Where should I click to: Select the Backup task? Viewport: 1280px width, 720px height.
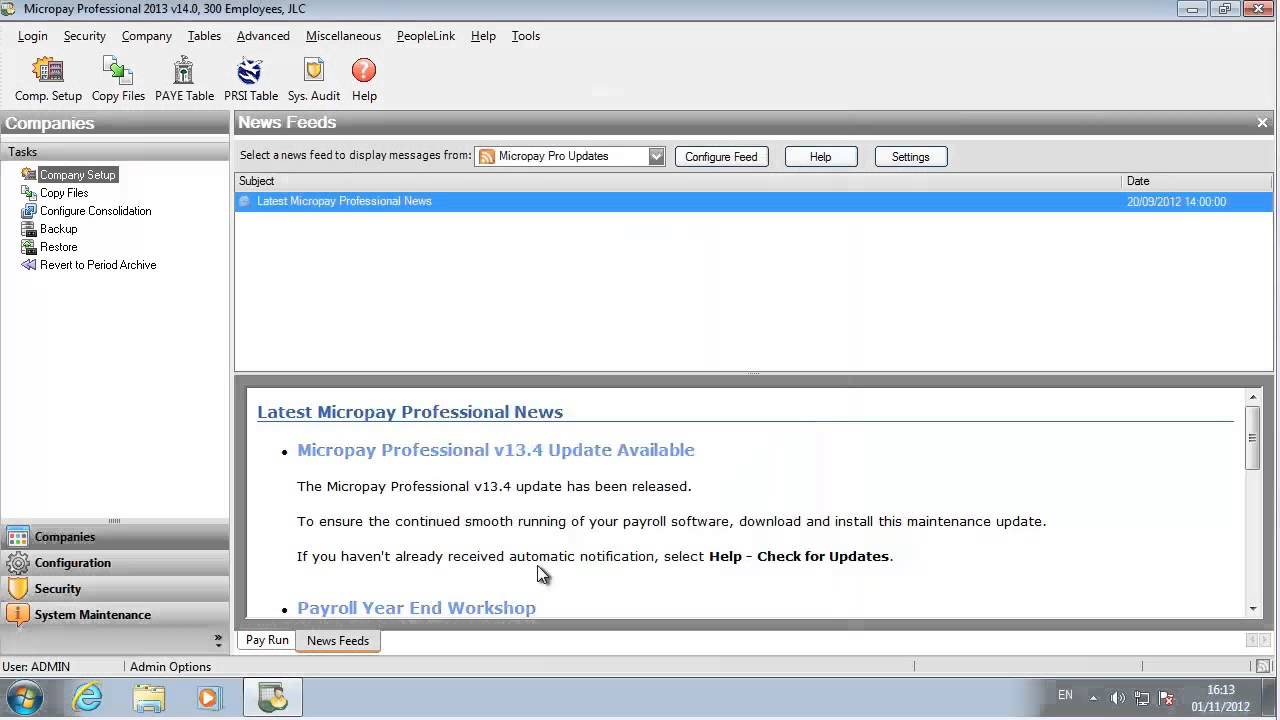pos(58,229)
